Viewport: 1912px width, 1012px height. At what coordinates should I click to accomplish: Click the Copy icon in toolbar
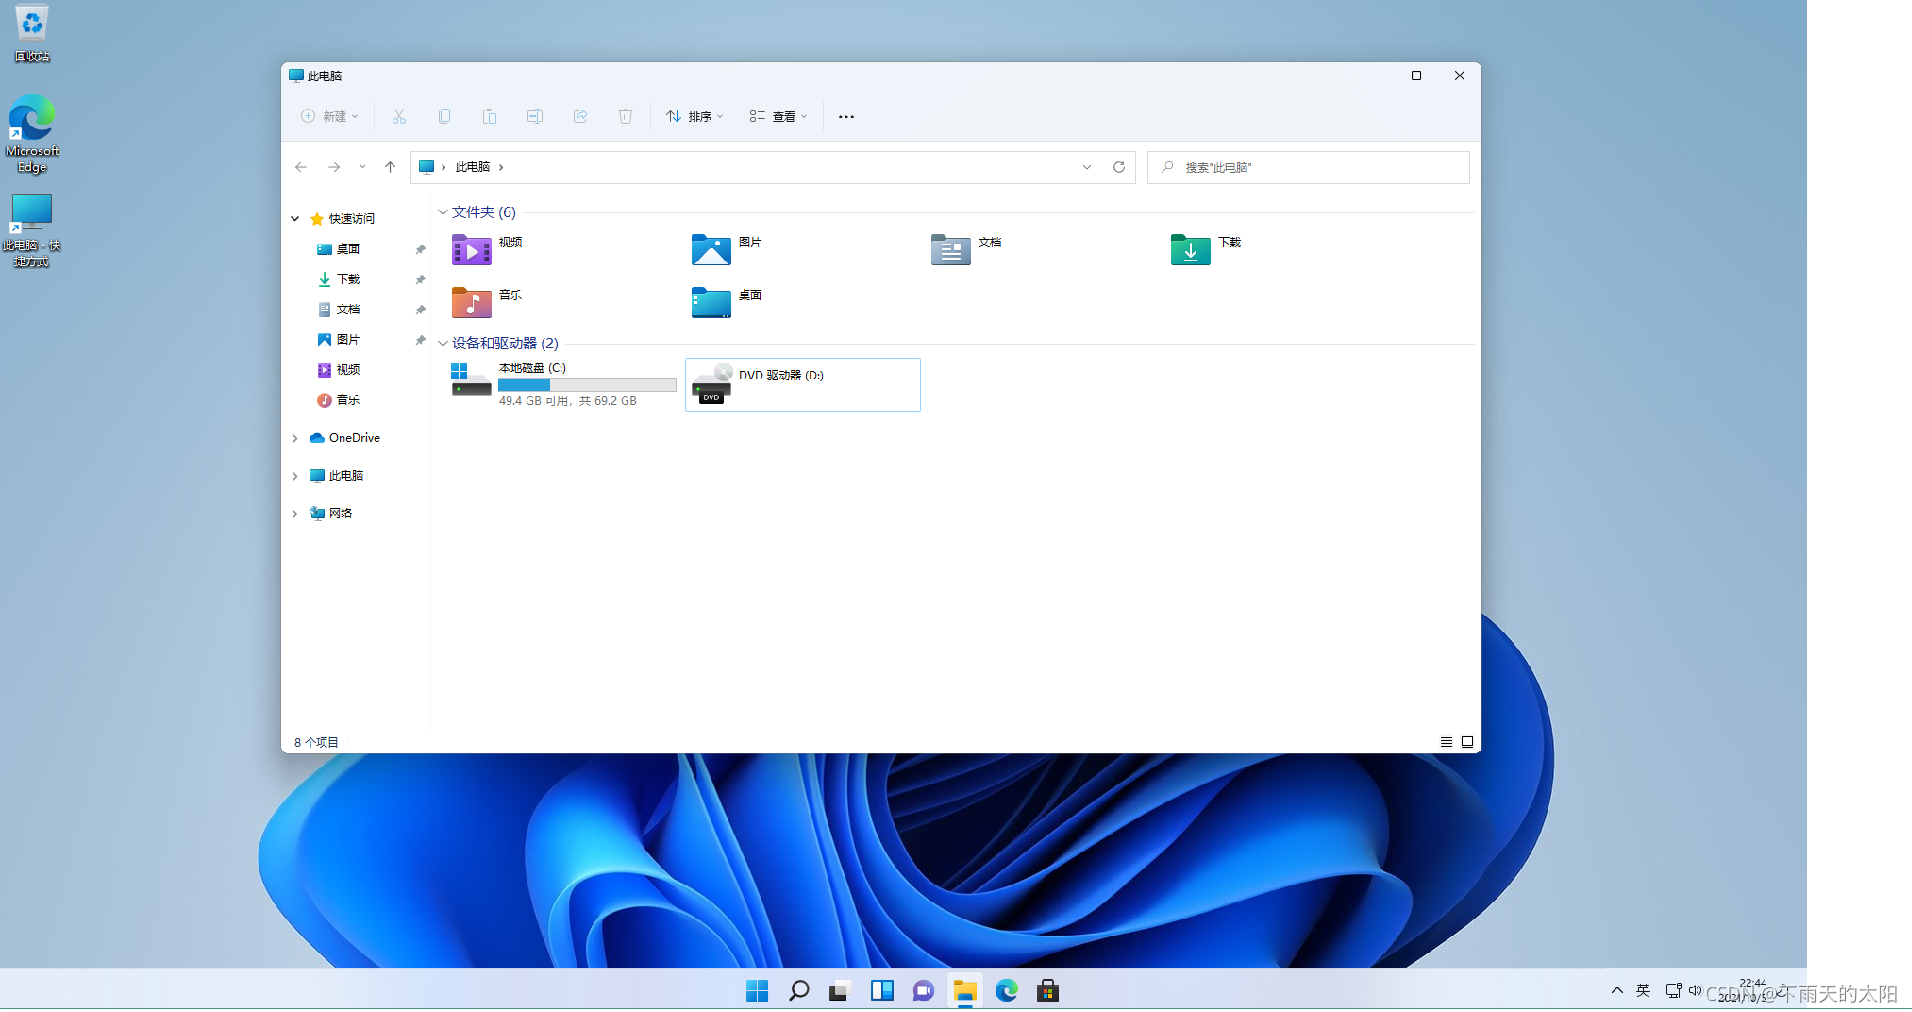click(x=444, y=117)
